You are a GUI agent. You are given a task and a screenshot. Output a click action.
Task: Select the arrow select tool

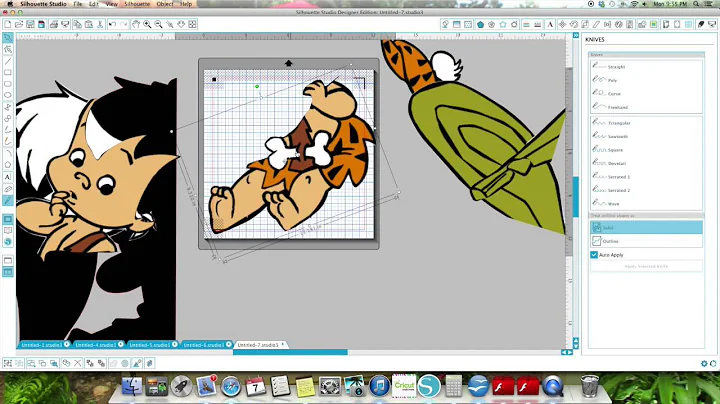pos(8,38)
